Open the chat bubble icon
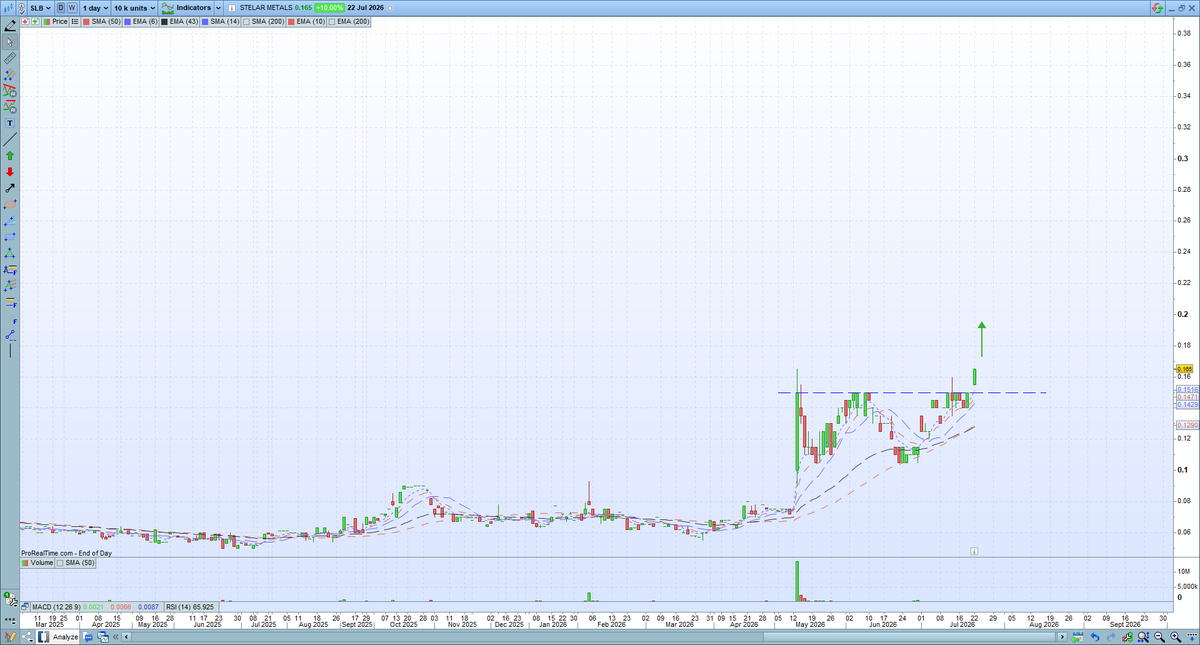 point(88,637)
